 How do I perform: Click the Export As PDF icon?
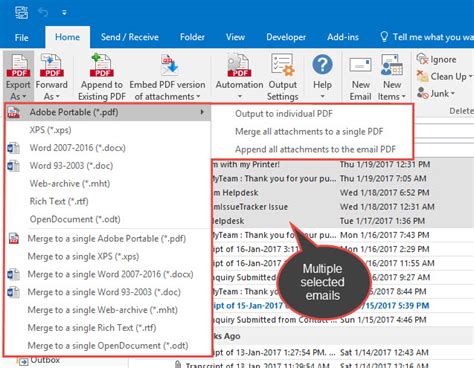point(19,66)
